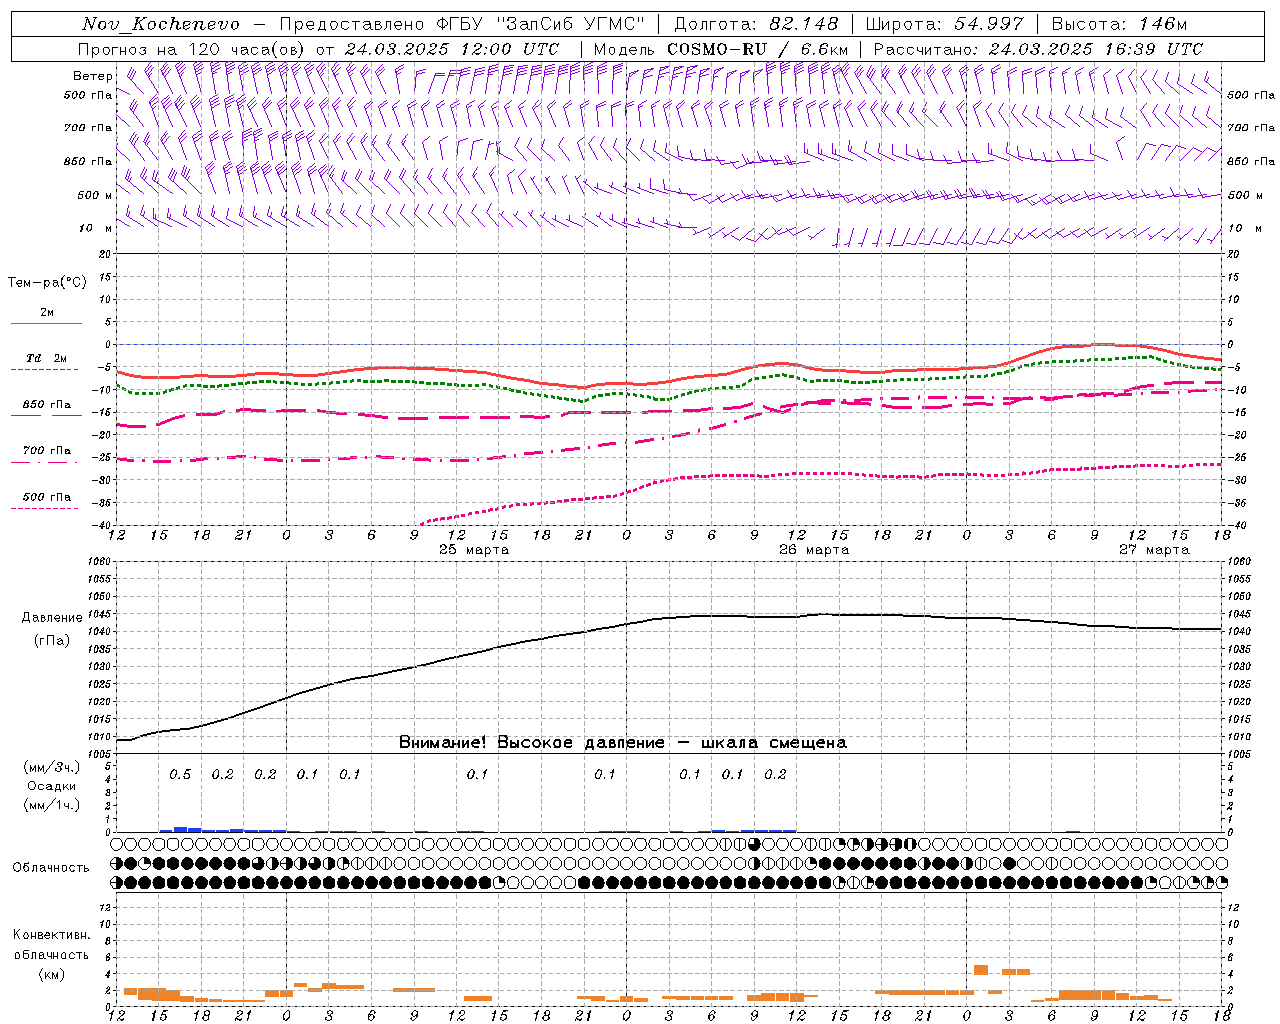Click the "Ветер" wind panel label
Image resolution: width=1280 pixels, height=1024 pixels.
coord(92,76)
